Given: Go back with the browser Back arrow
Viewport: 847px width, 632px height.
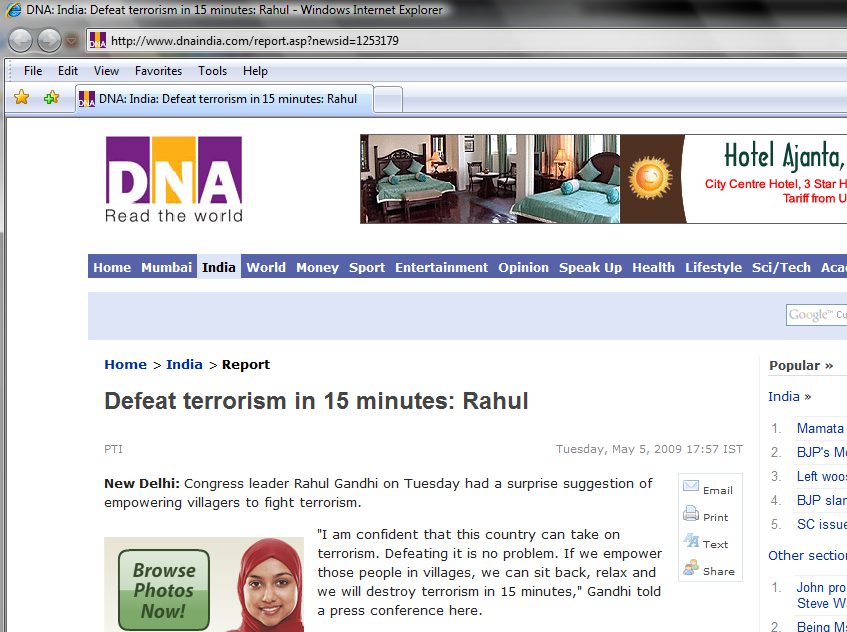Looking at the screenshot, I should 21,40.
